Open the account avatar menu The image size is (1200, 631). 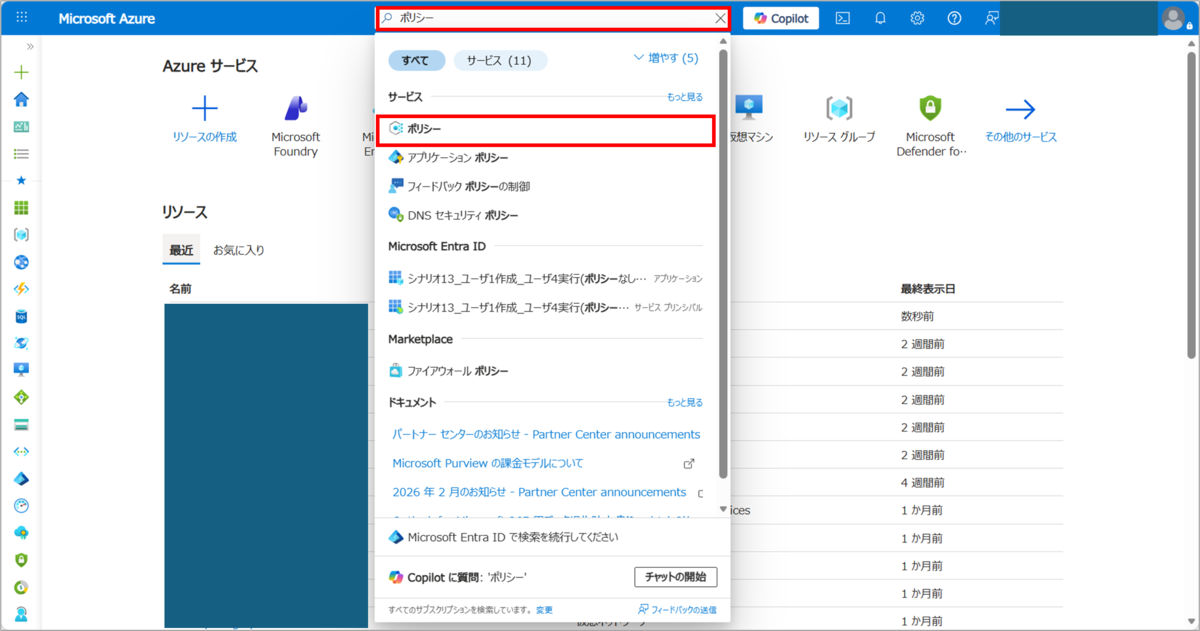tap(1173, 19)
